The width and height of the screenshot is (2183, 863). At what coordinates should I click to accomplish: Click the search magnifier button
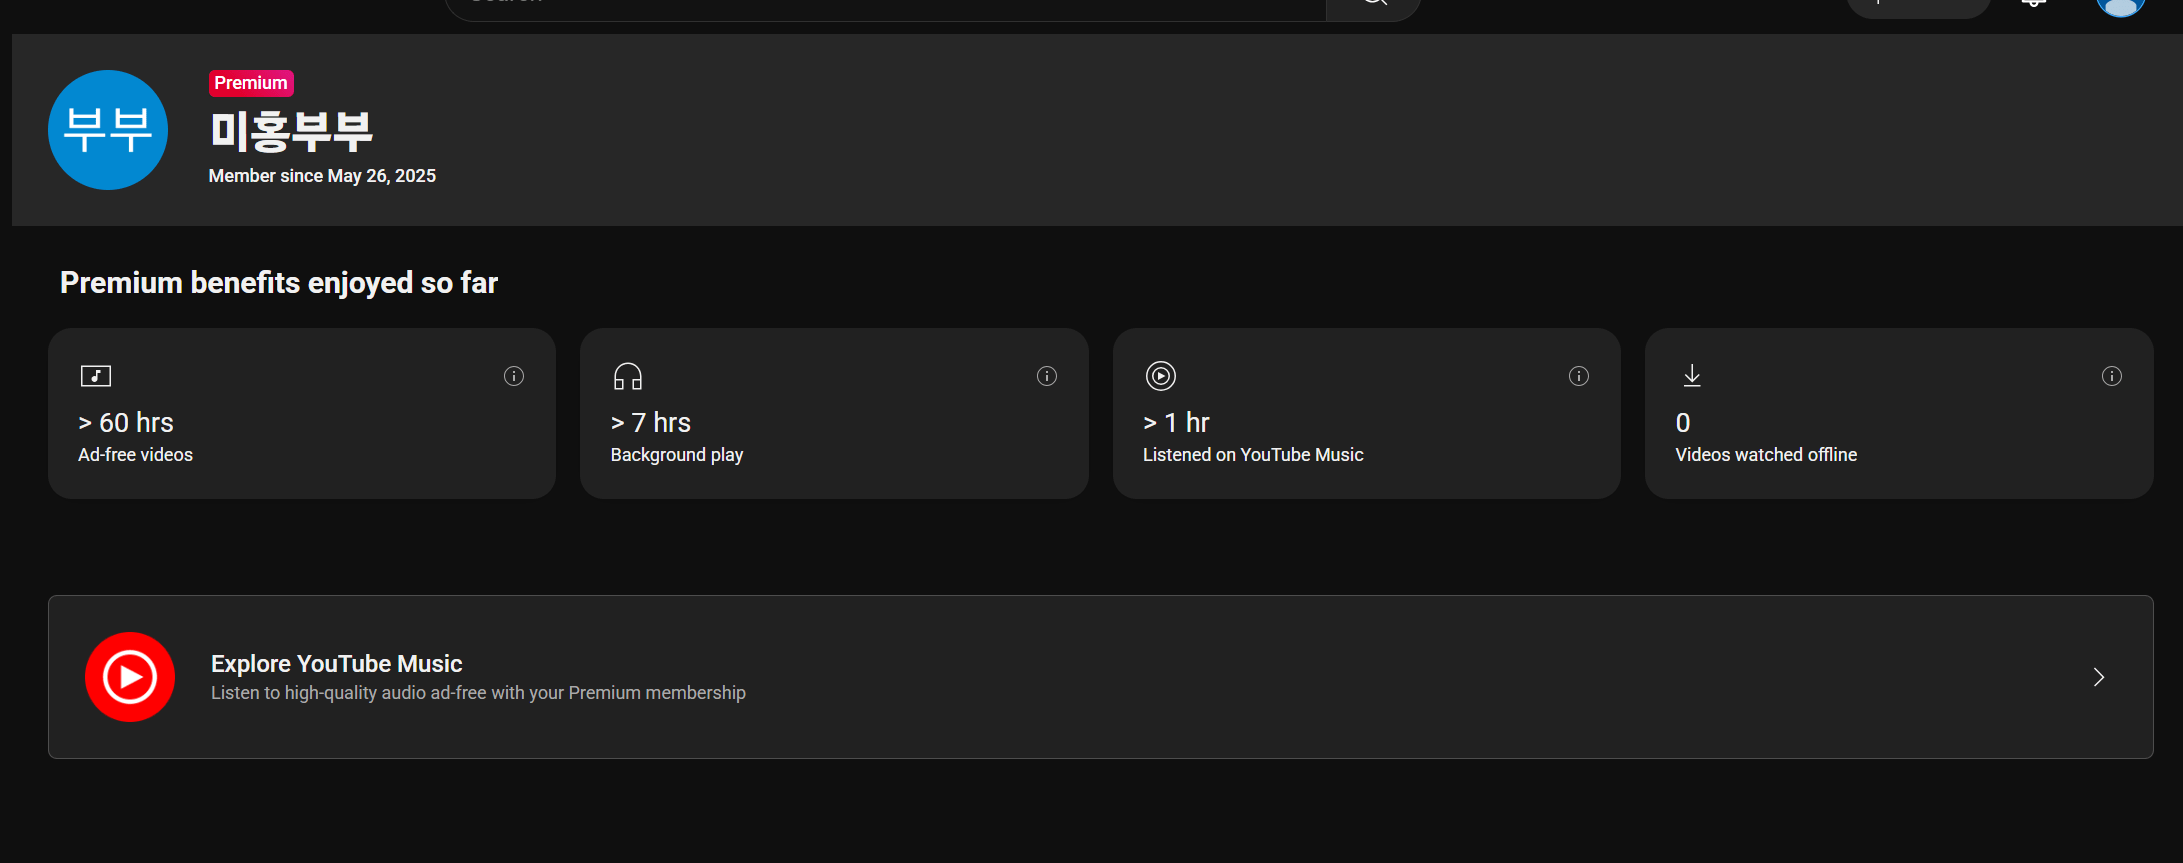(1374, 8)
